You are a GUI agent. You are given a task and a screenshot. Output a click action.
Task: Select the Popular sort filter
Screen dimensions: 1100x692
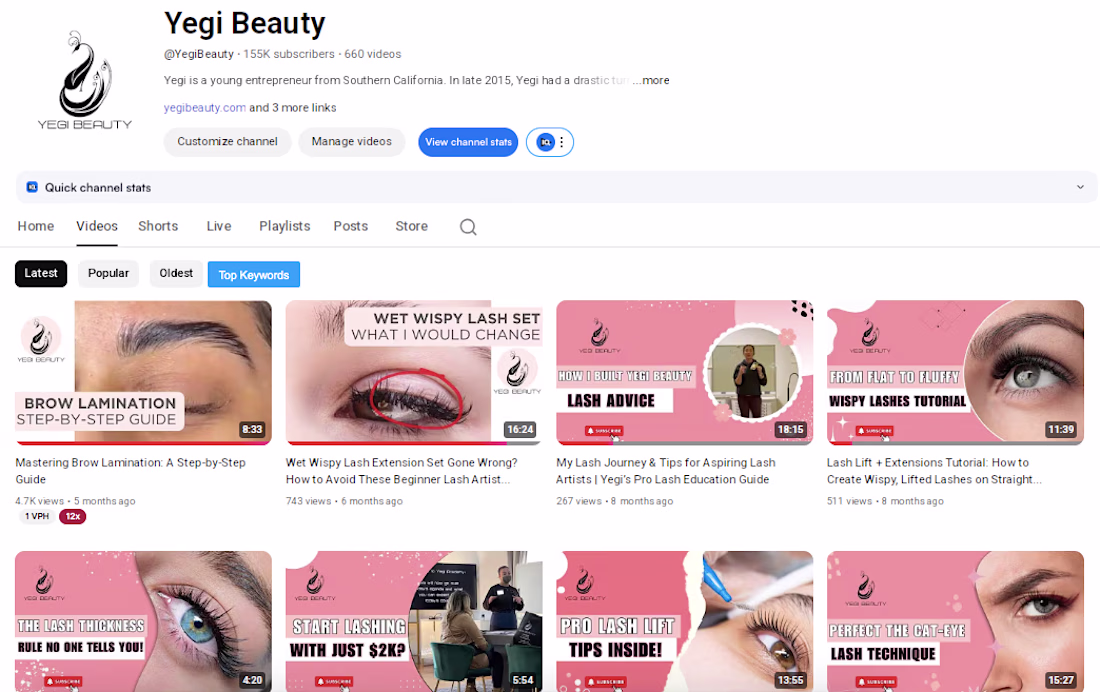pos(108,273)
